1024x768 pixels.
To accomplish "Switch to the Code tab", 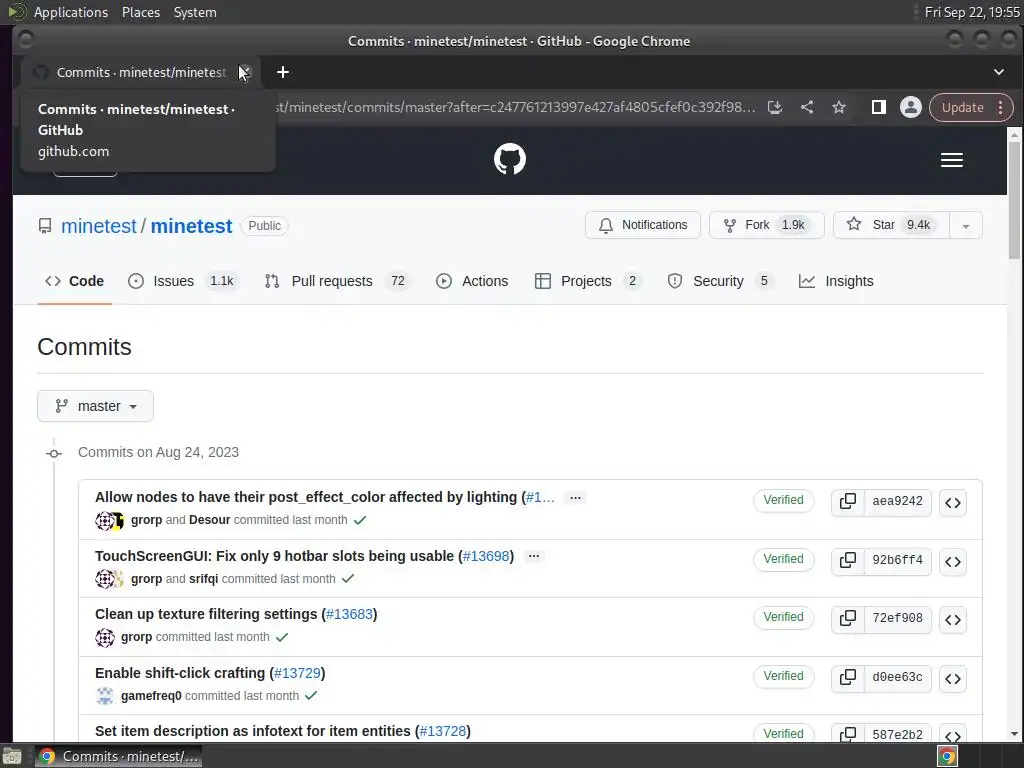I will coord(74,281).
